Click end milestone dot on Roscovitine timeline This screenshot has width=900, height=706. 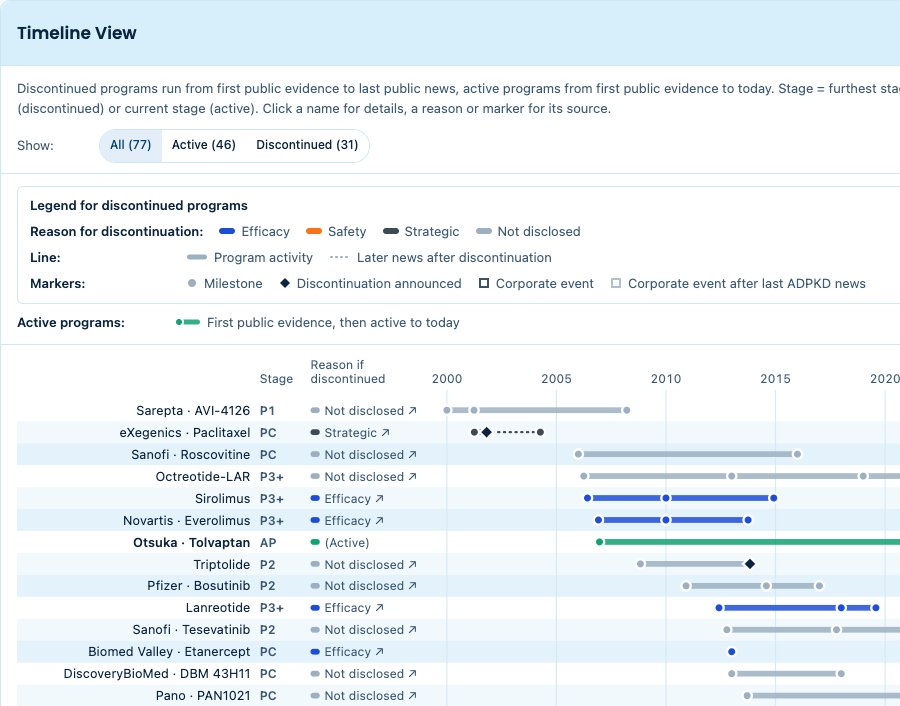click(797, 454)
